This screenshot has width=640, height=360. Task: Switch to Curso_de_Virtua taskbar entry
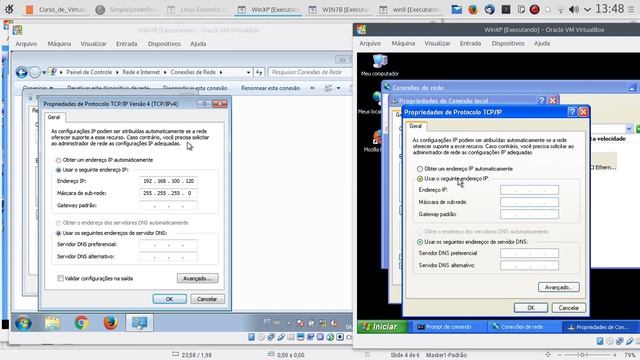point(55,9)
